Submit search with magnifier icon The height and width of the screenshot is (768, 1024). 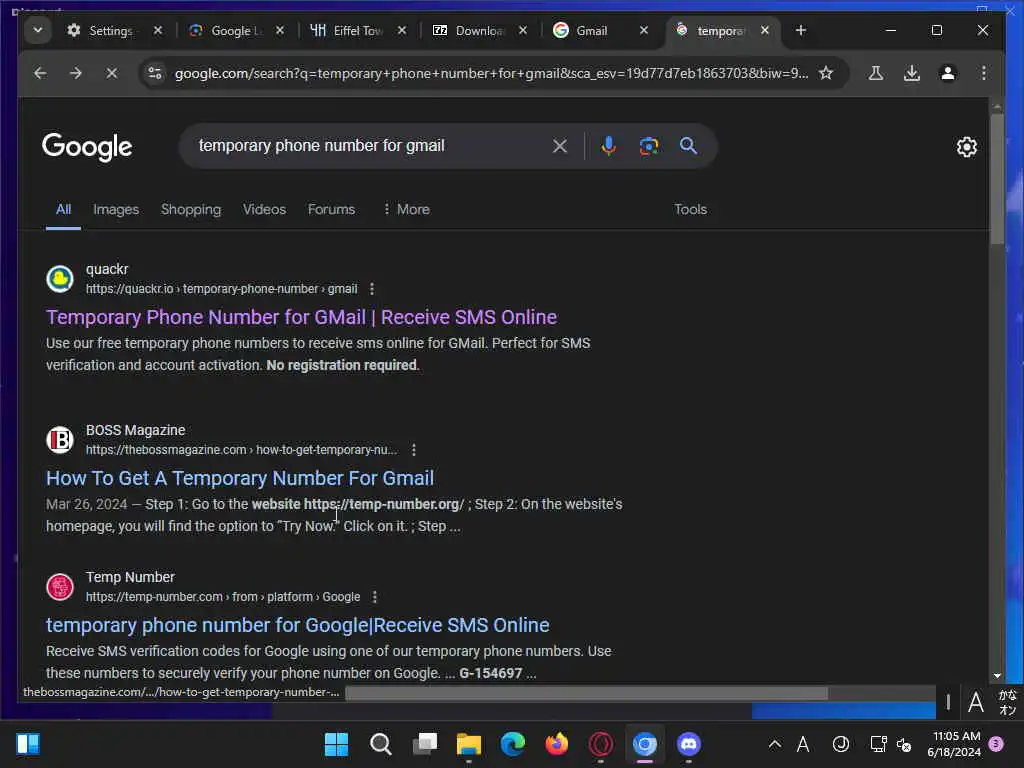tap(688, 146)
